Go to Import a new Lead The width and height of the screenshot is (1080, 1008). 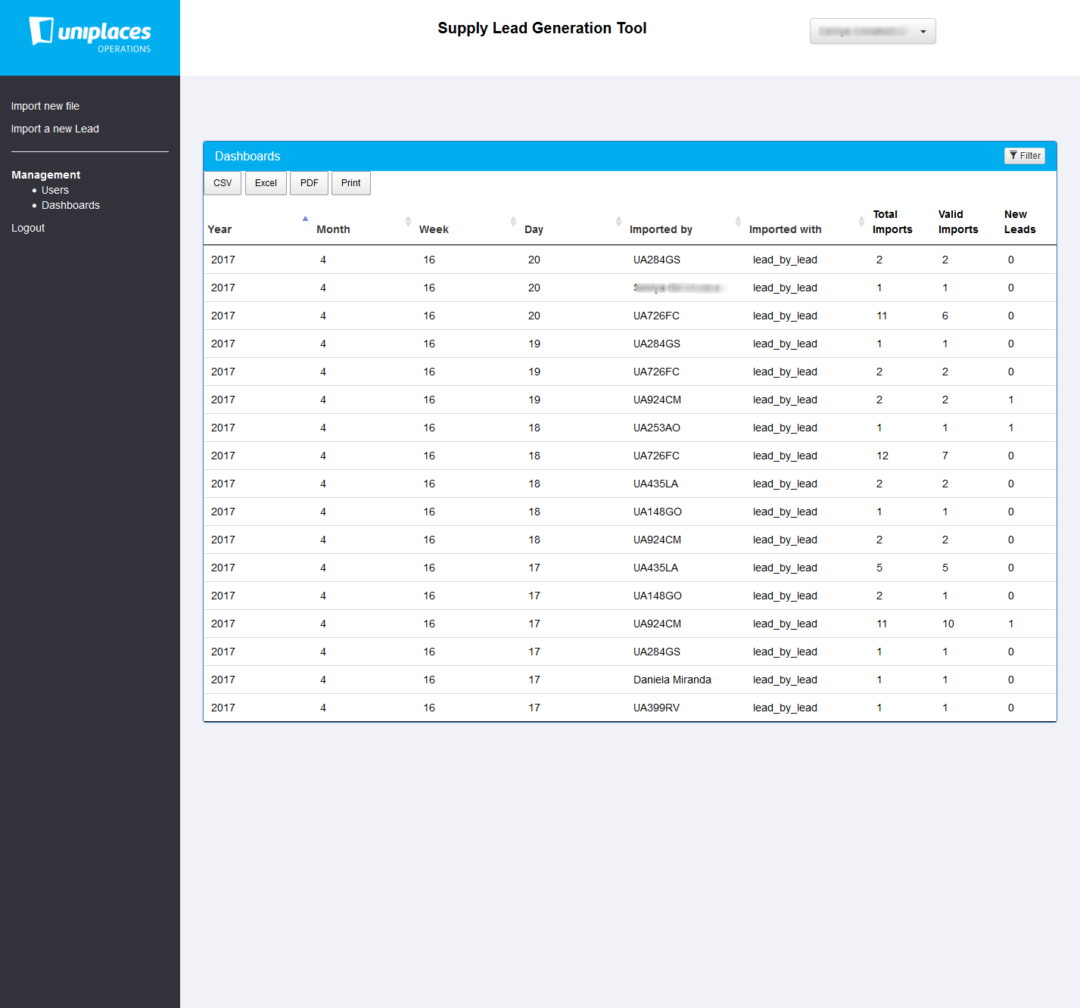click(55, 129)
